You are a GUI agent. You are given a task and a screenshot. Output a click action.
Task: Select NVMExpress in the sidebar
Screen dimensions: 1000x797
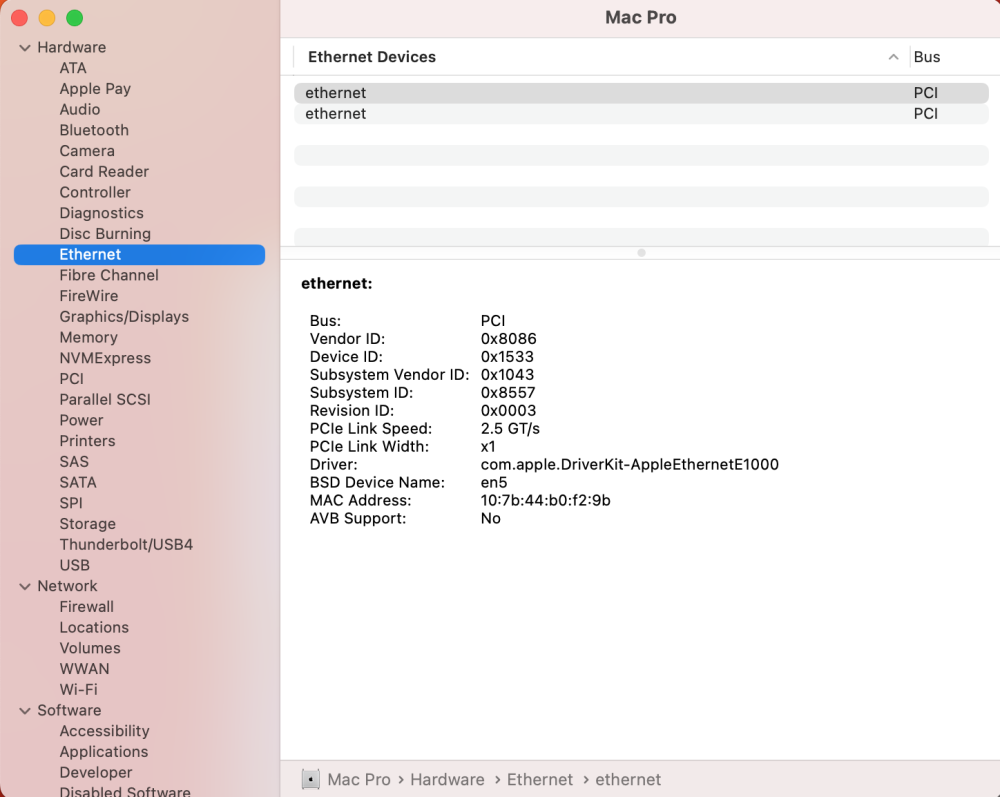[x=105, y=358]
